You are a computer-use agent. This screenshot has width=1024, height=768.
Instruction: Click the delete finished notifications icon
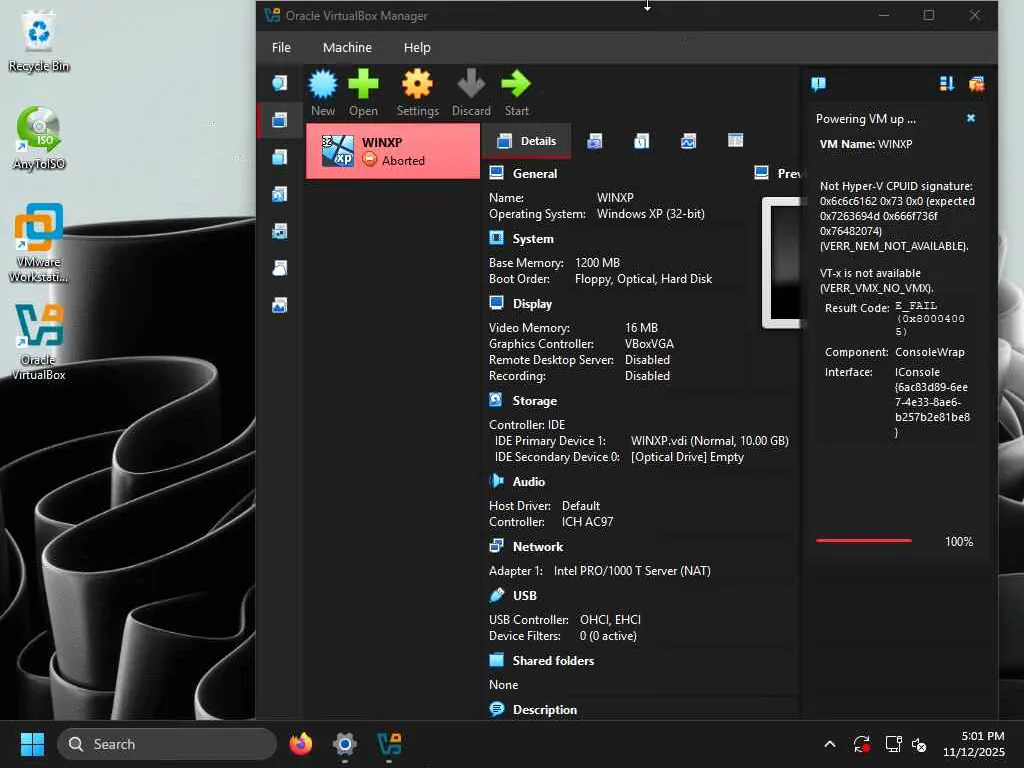click(976, 84)
